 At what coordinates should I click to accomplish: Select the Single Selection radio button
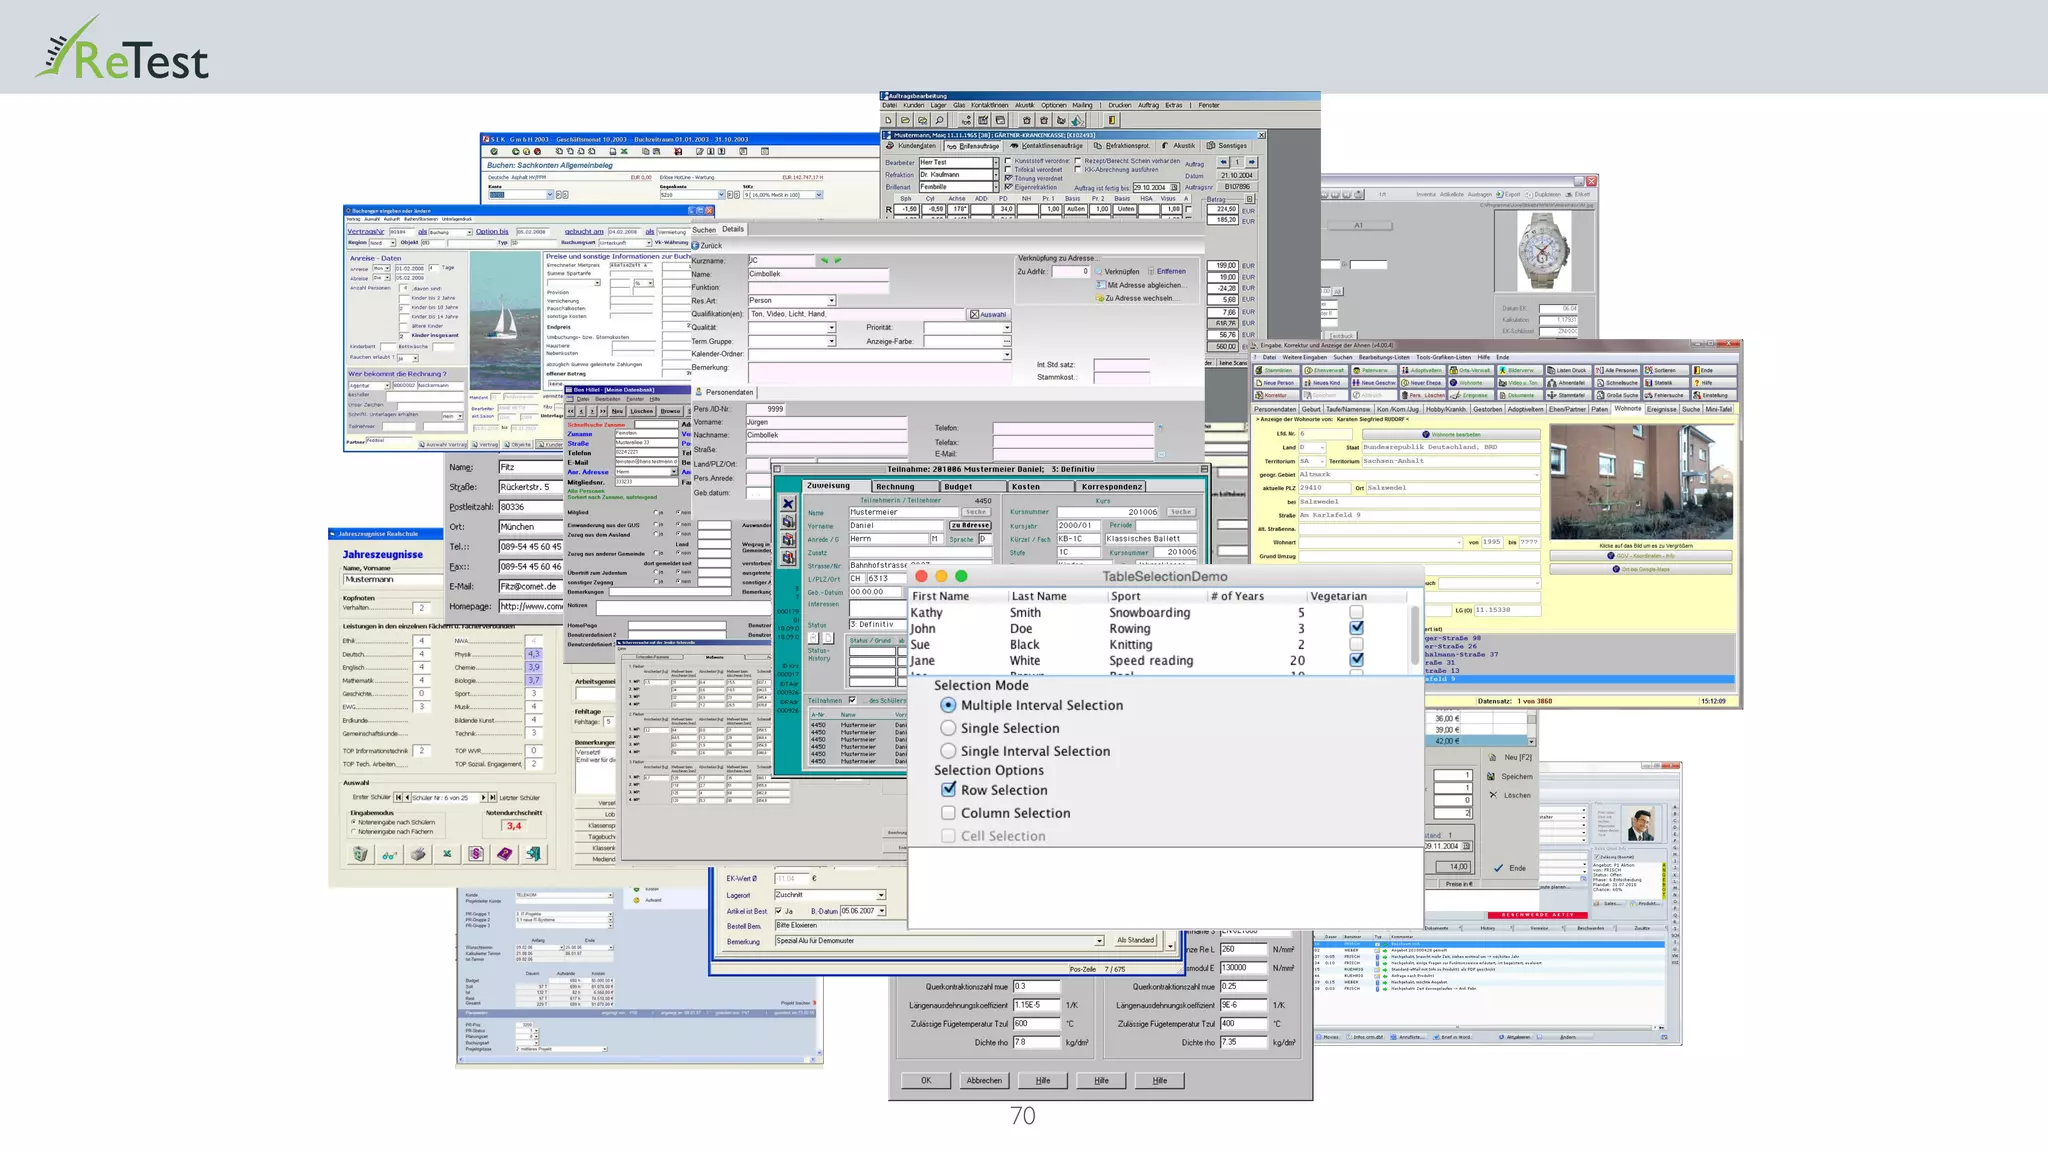point(948,728)
